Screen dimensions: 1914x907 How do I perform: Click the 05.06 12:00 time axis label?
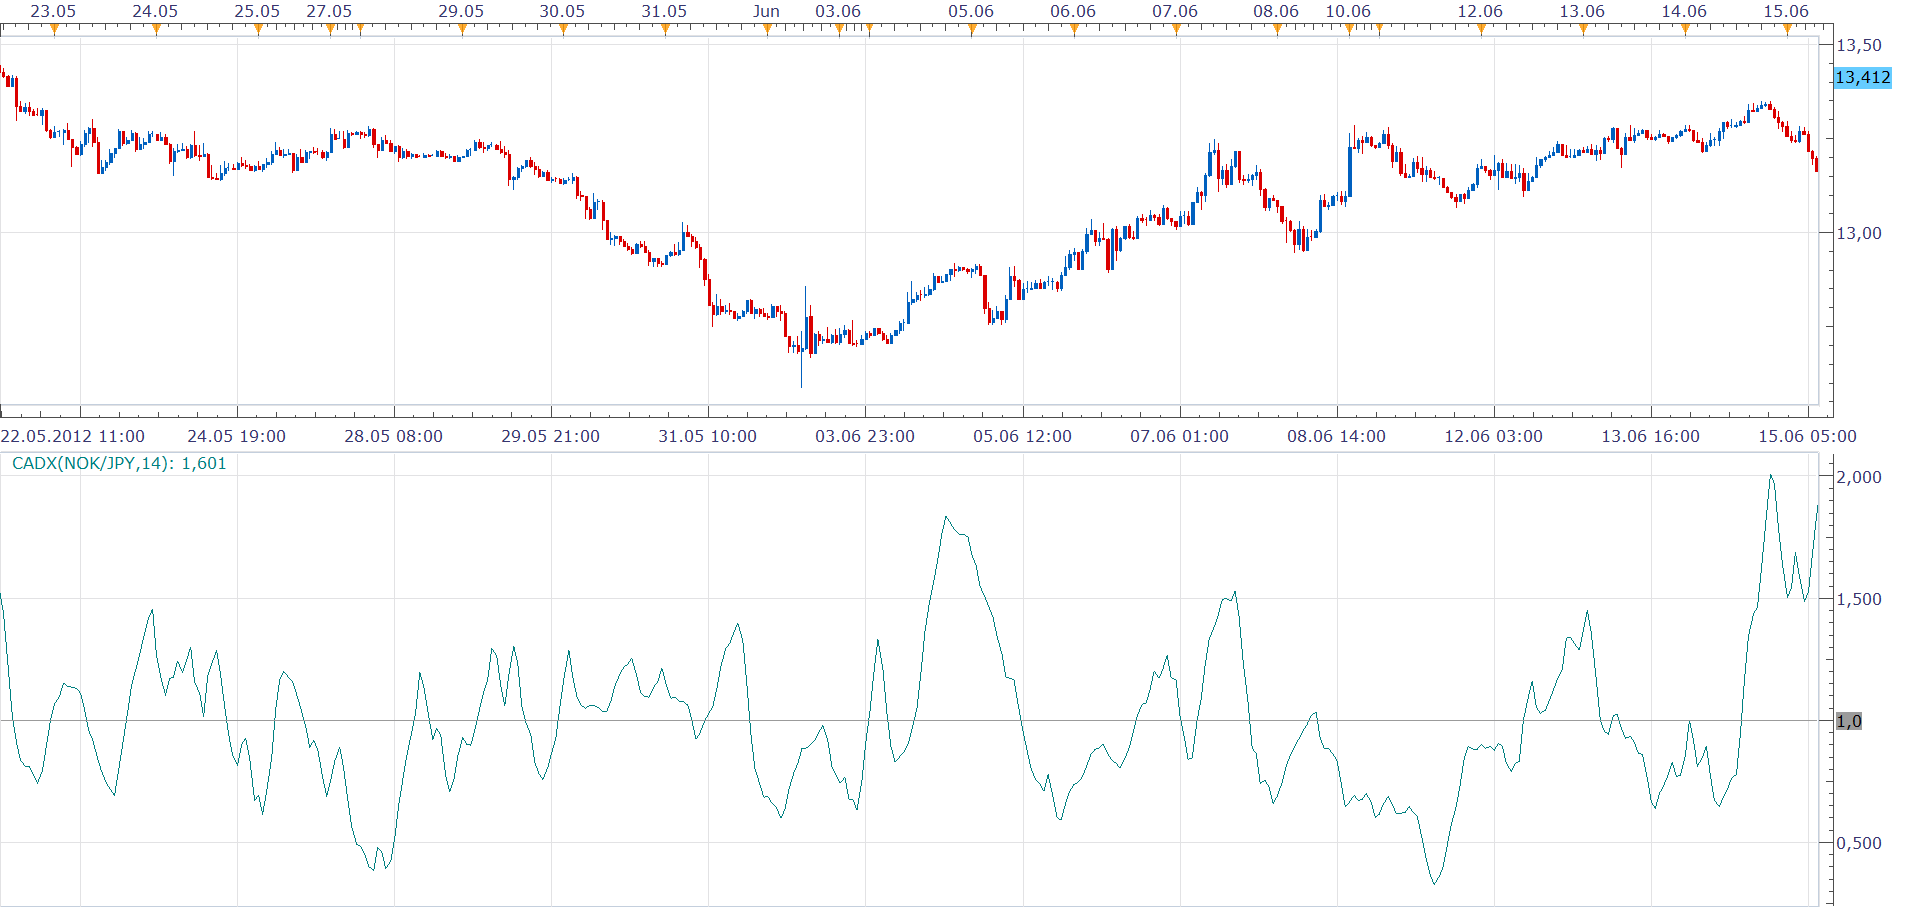pos(1023,436)
